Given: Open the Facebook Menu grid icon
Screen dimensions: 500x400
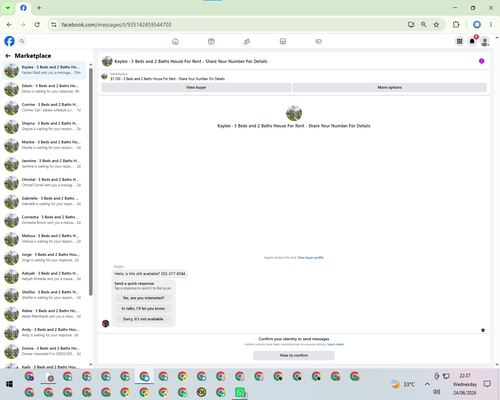Looking at the screenshot, I should pos(459,41).
